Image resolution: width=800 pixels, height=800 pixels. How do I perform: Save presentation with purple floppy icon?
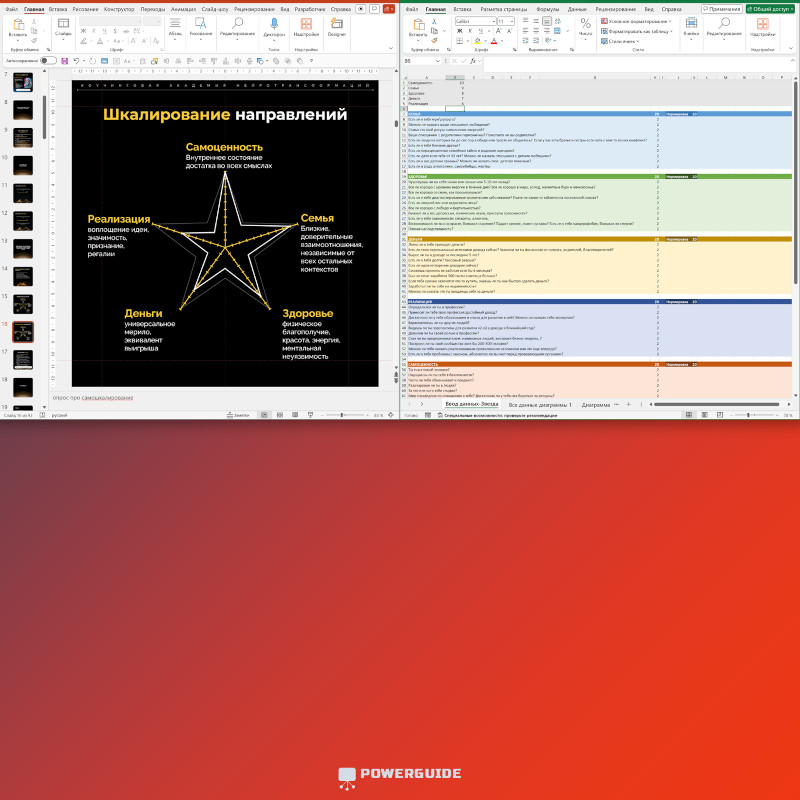[x=64, y=61]
